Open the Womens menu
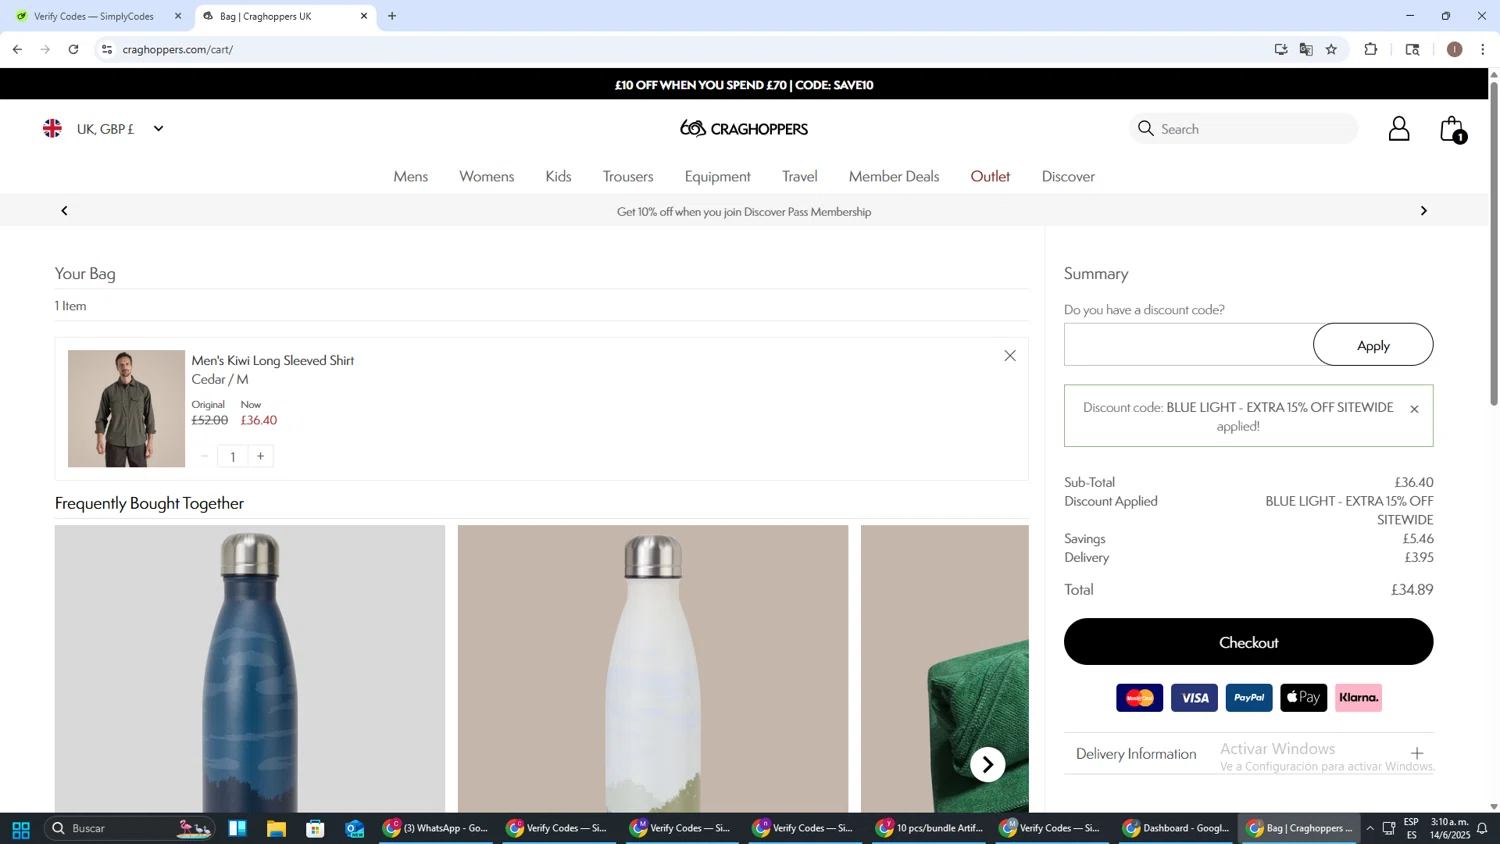 (487, 176)
